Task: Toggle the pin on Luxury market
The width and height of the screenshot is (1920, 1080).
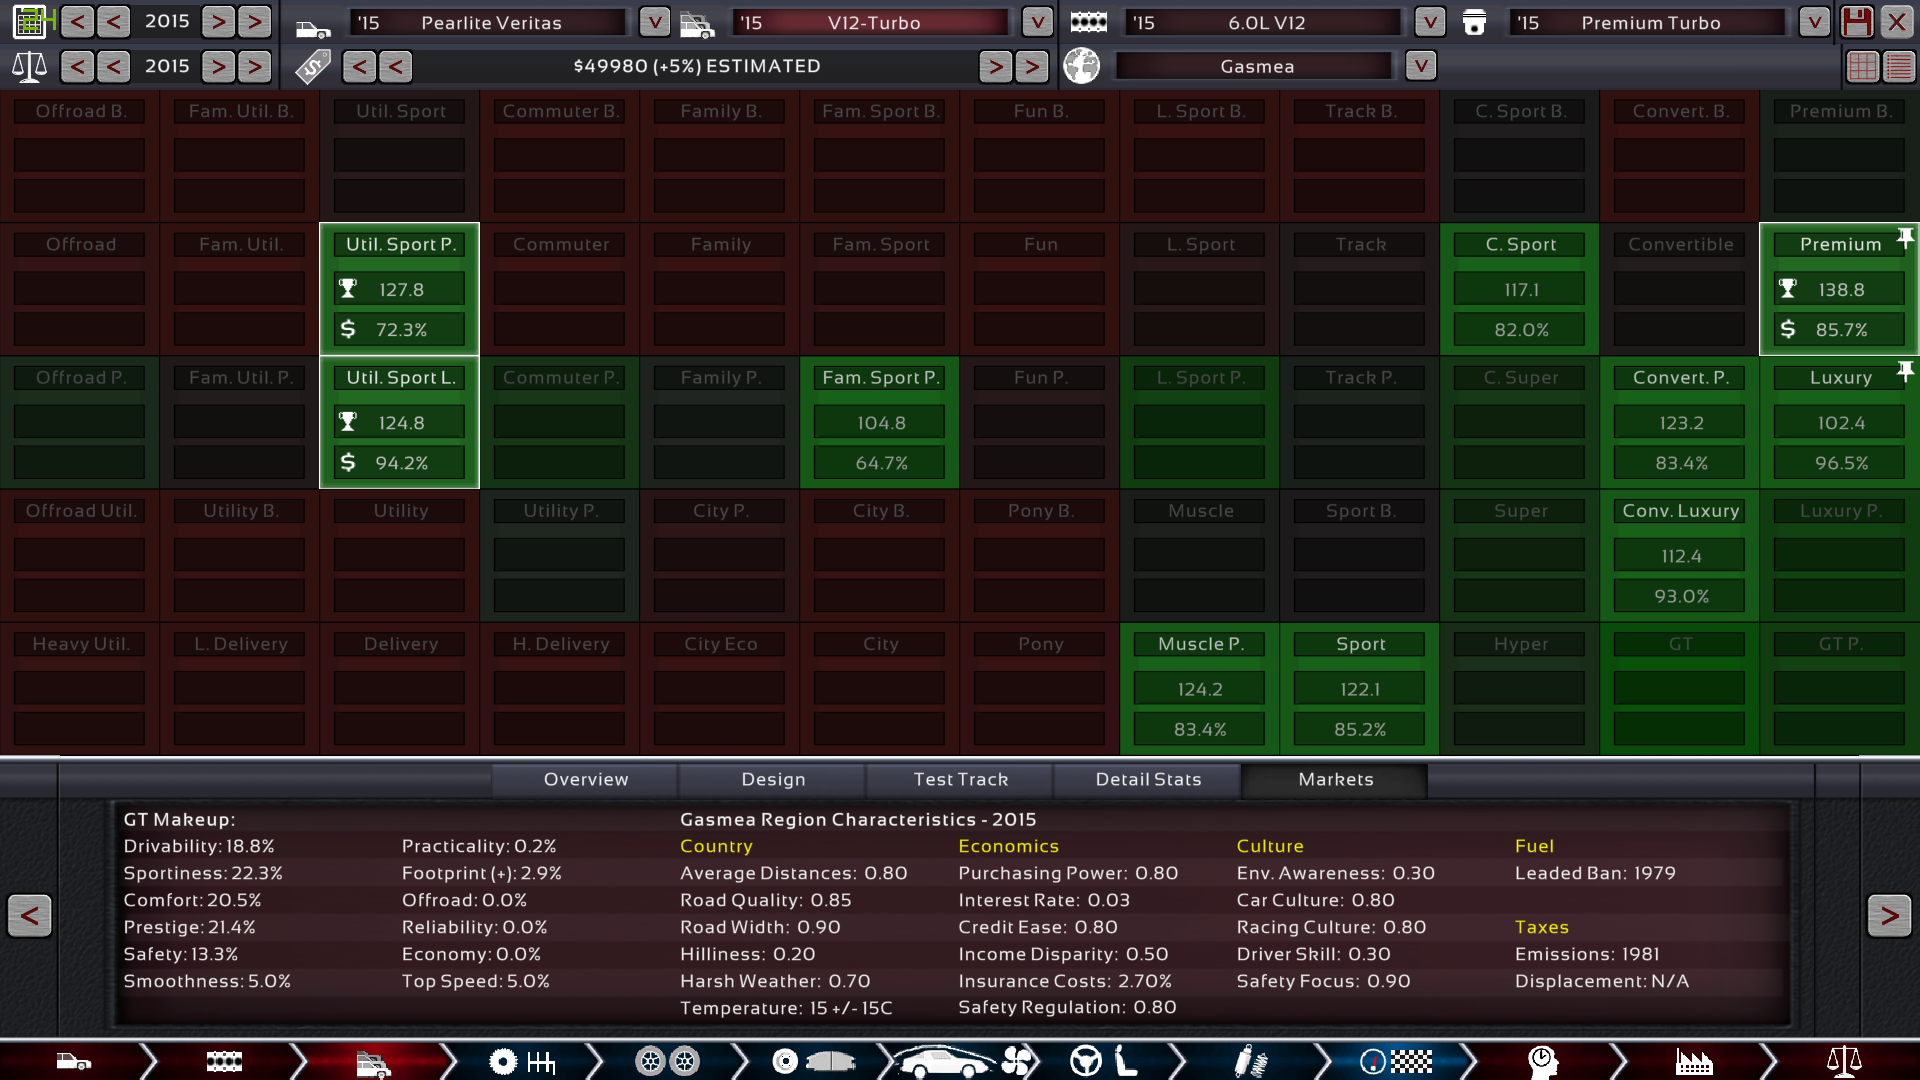Action: [x=1905, y=371]
